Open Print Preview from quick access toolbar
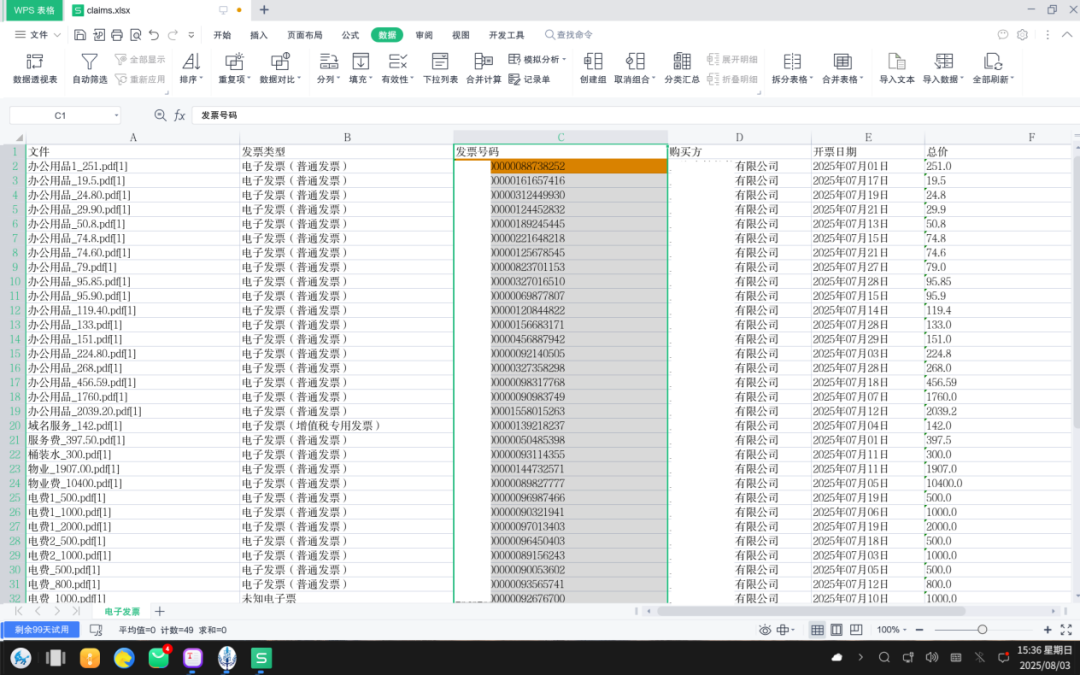The image size is (1080, 675). tap(136, 34)
